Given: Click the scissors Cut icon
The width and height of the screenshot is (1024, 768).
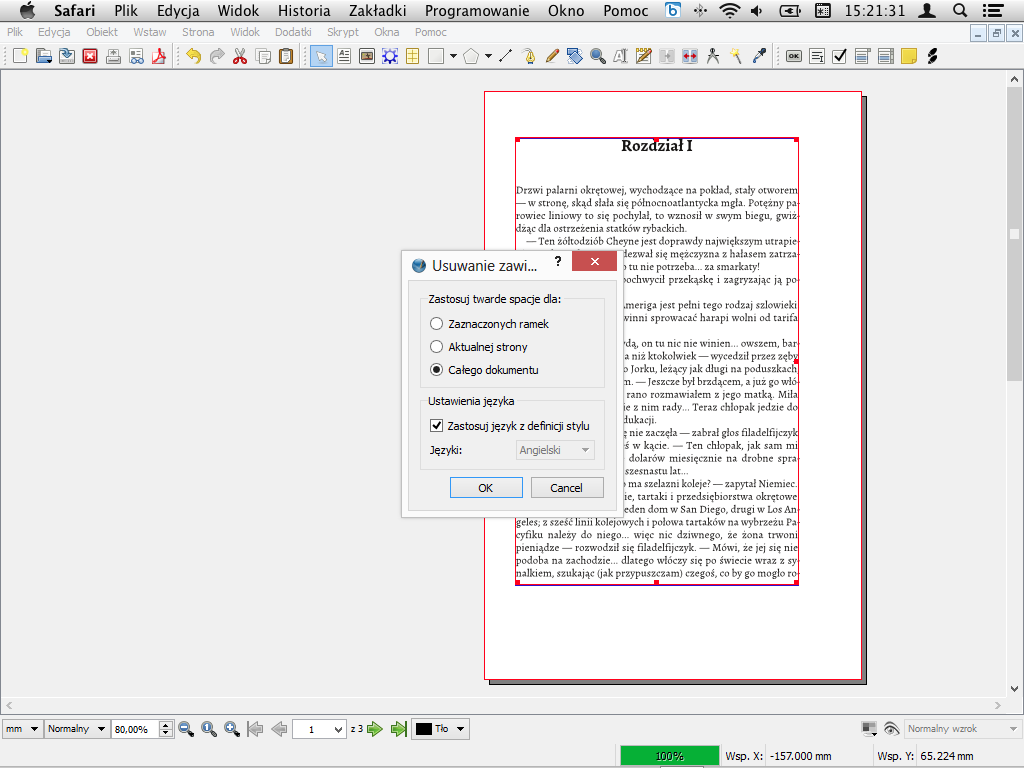Looking at the screenshot, I should 239,56.
